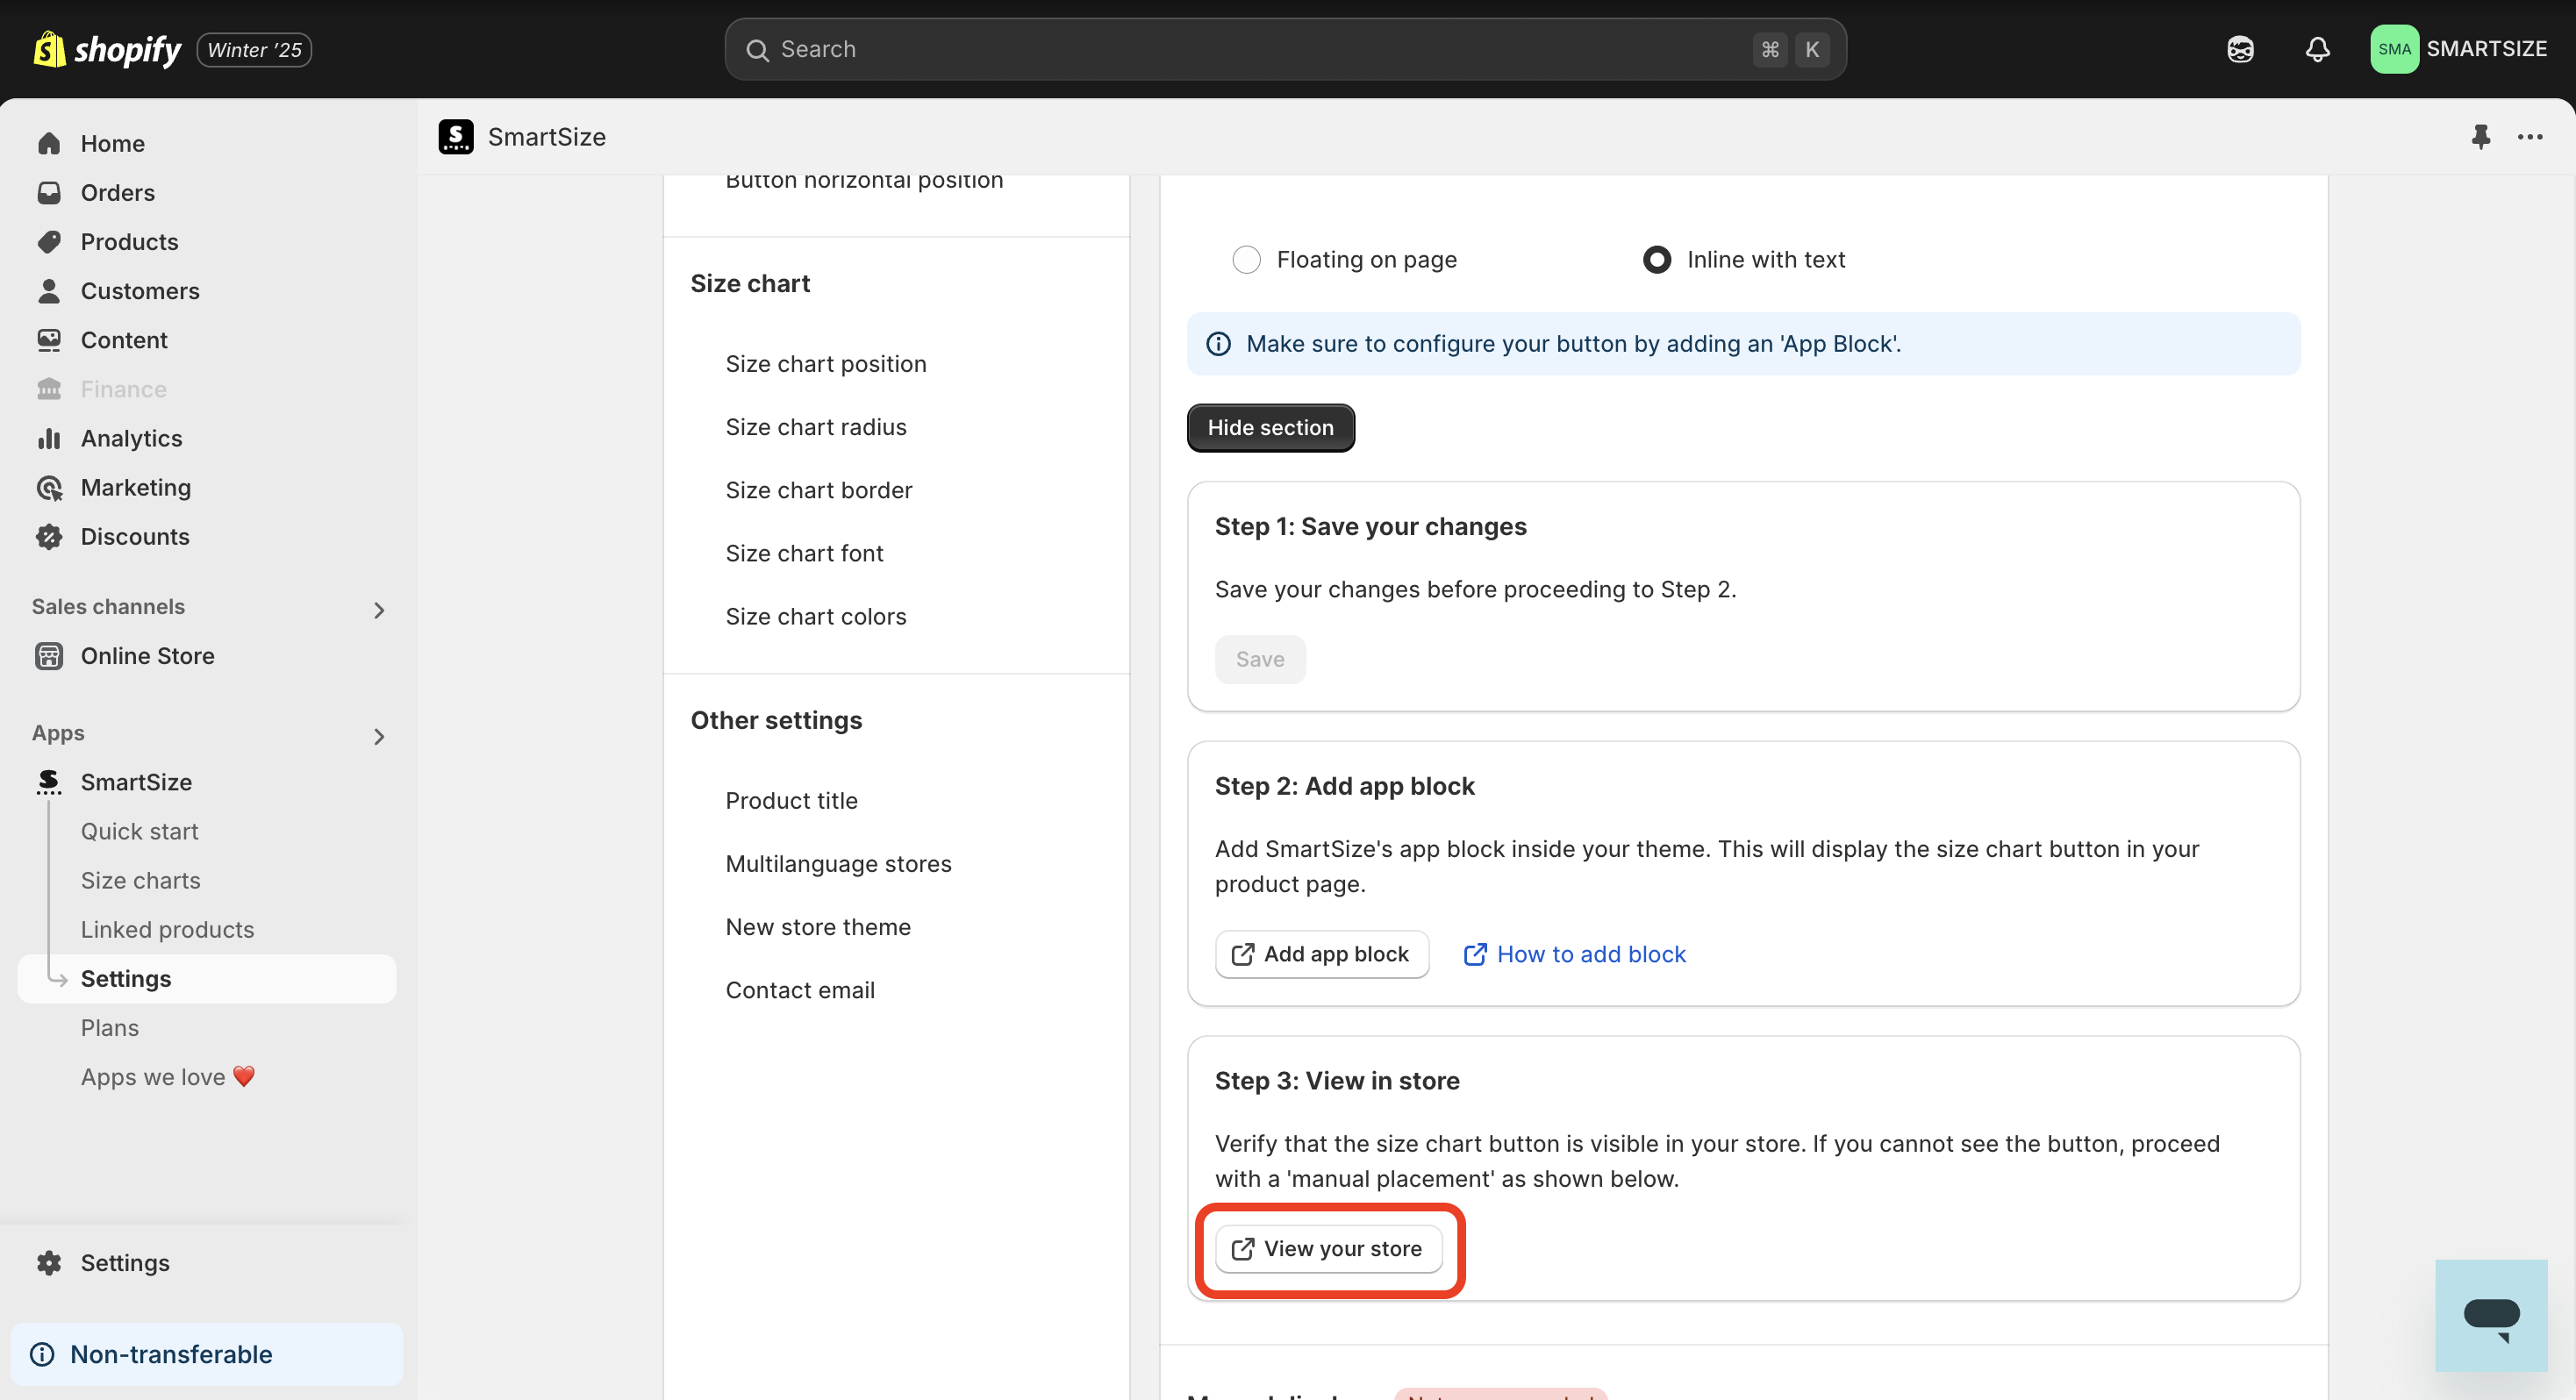Click the search magnifier icon
This screenshot has width=2576, height=1400.
(757, 50)
